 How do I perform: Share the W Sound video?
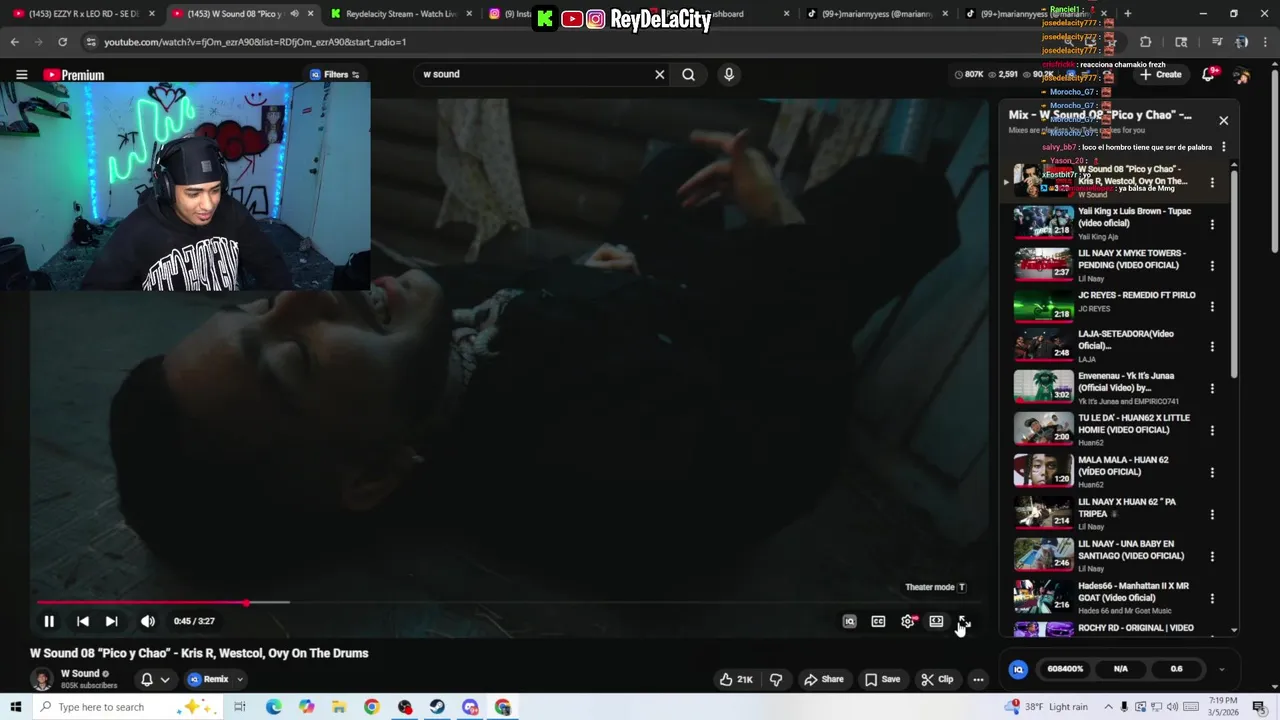coord(823,679)
